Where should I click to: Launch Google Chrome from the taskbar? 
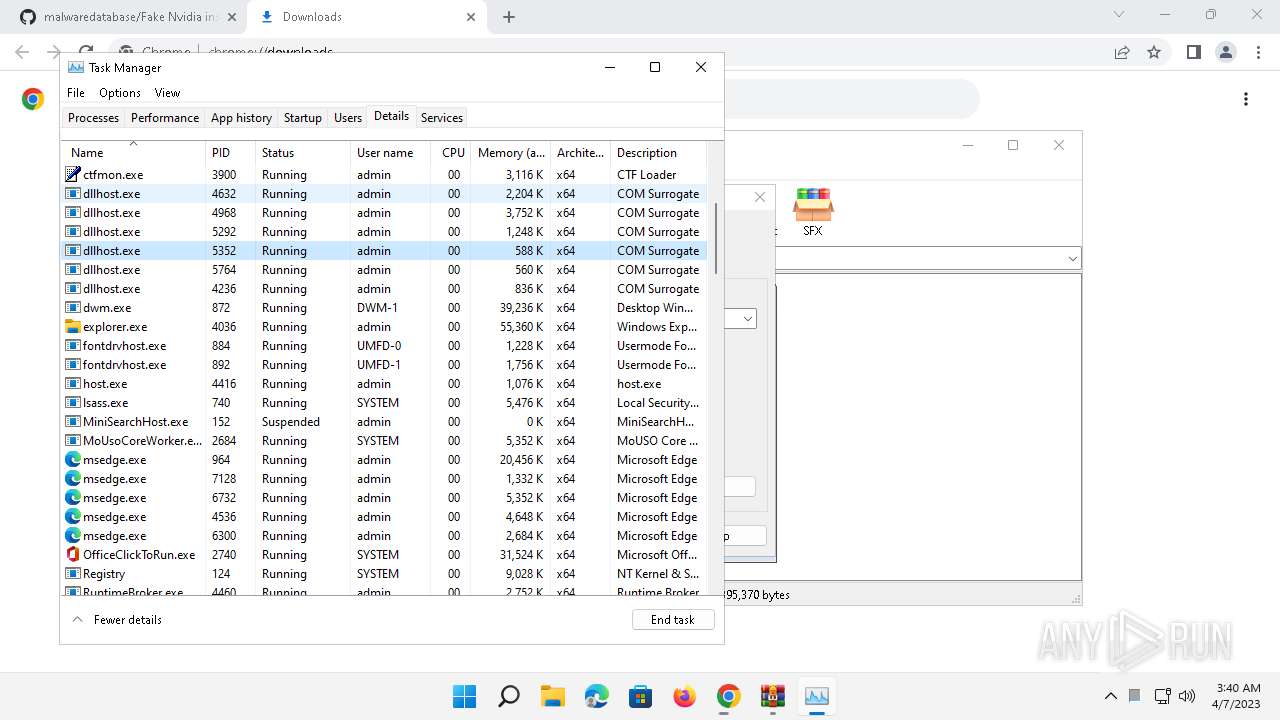(x=728, y=696)
